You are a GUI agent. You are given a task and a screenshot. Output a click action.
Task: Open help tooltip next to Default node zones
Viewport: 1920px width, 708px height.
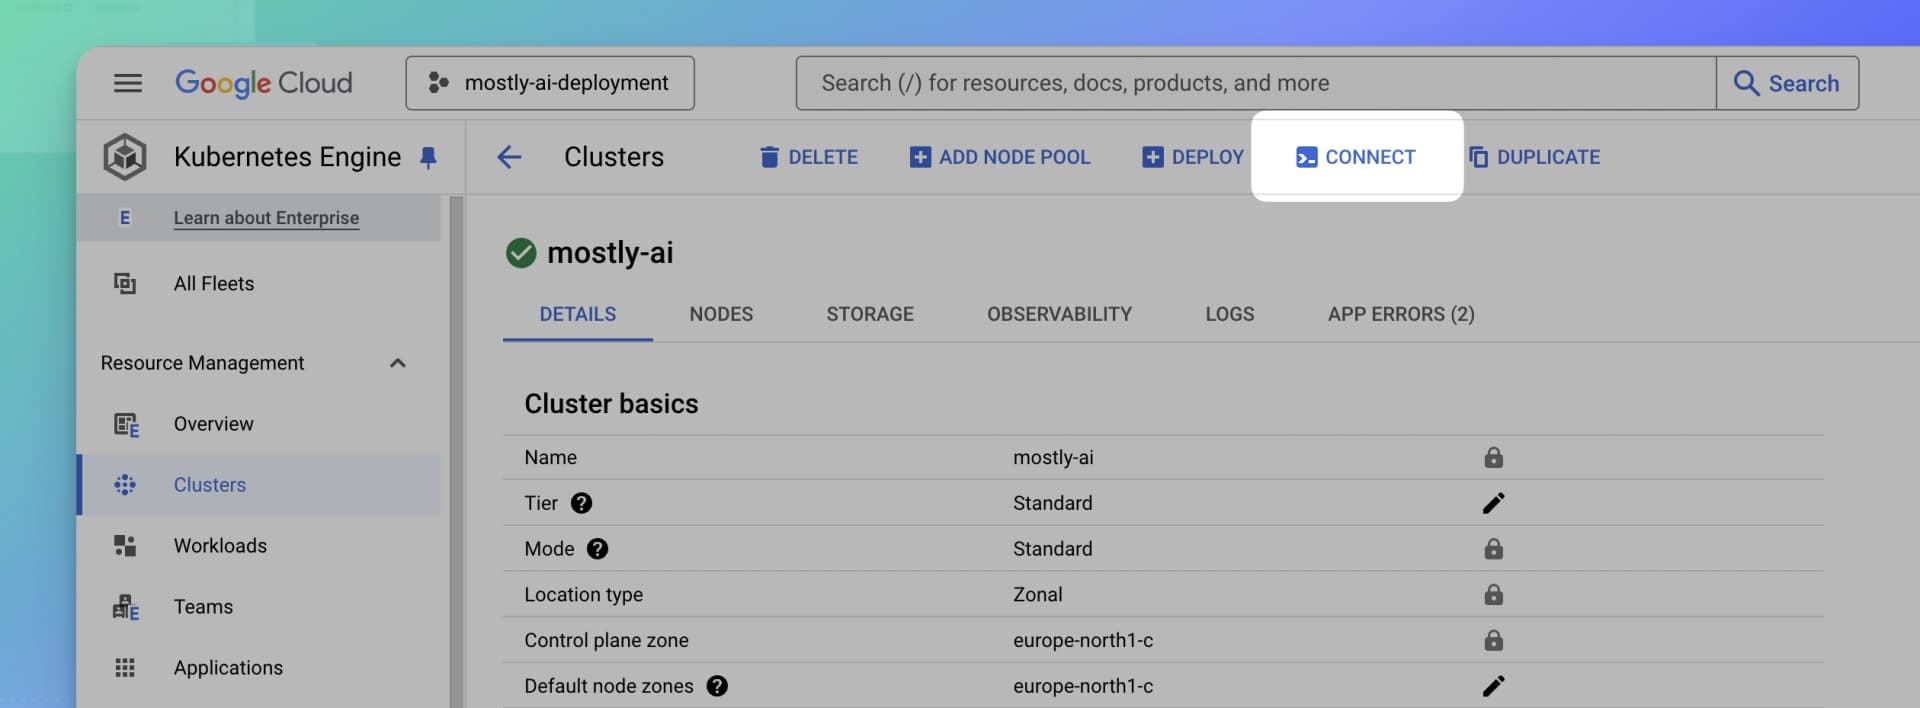coord(717,686)
